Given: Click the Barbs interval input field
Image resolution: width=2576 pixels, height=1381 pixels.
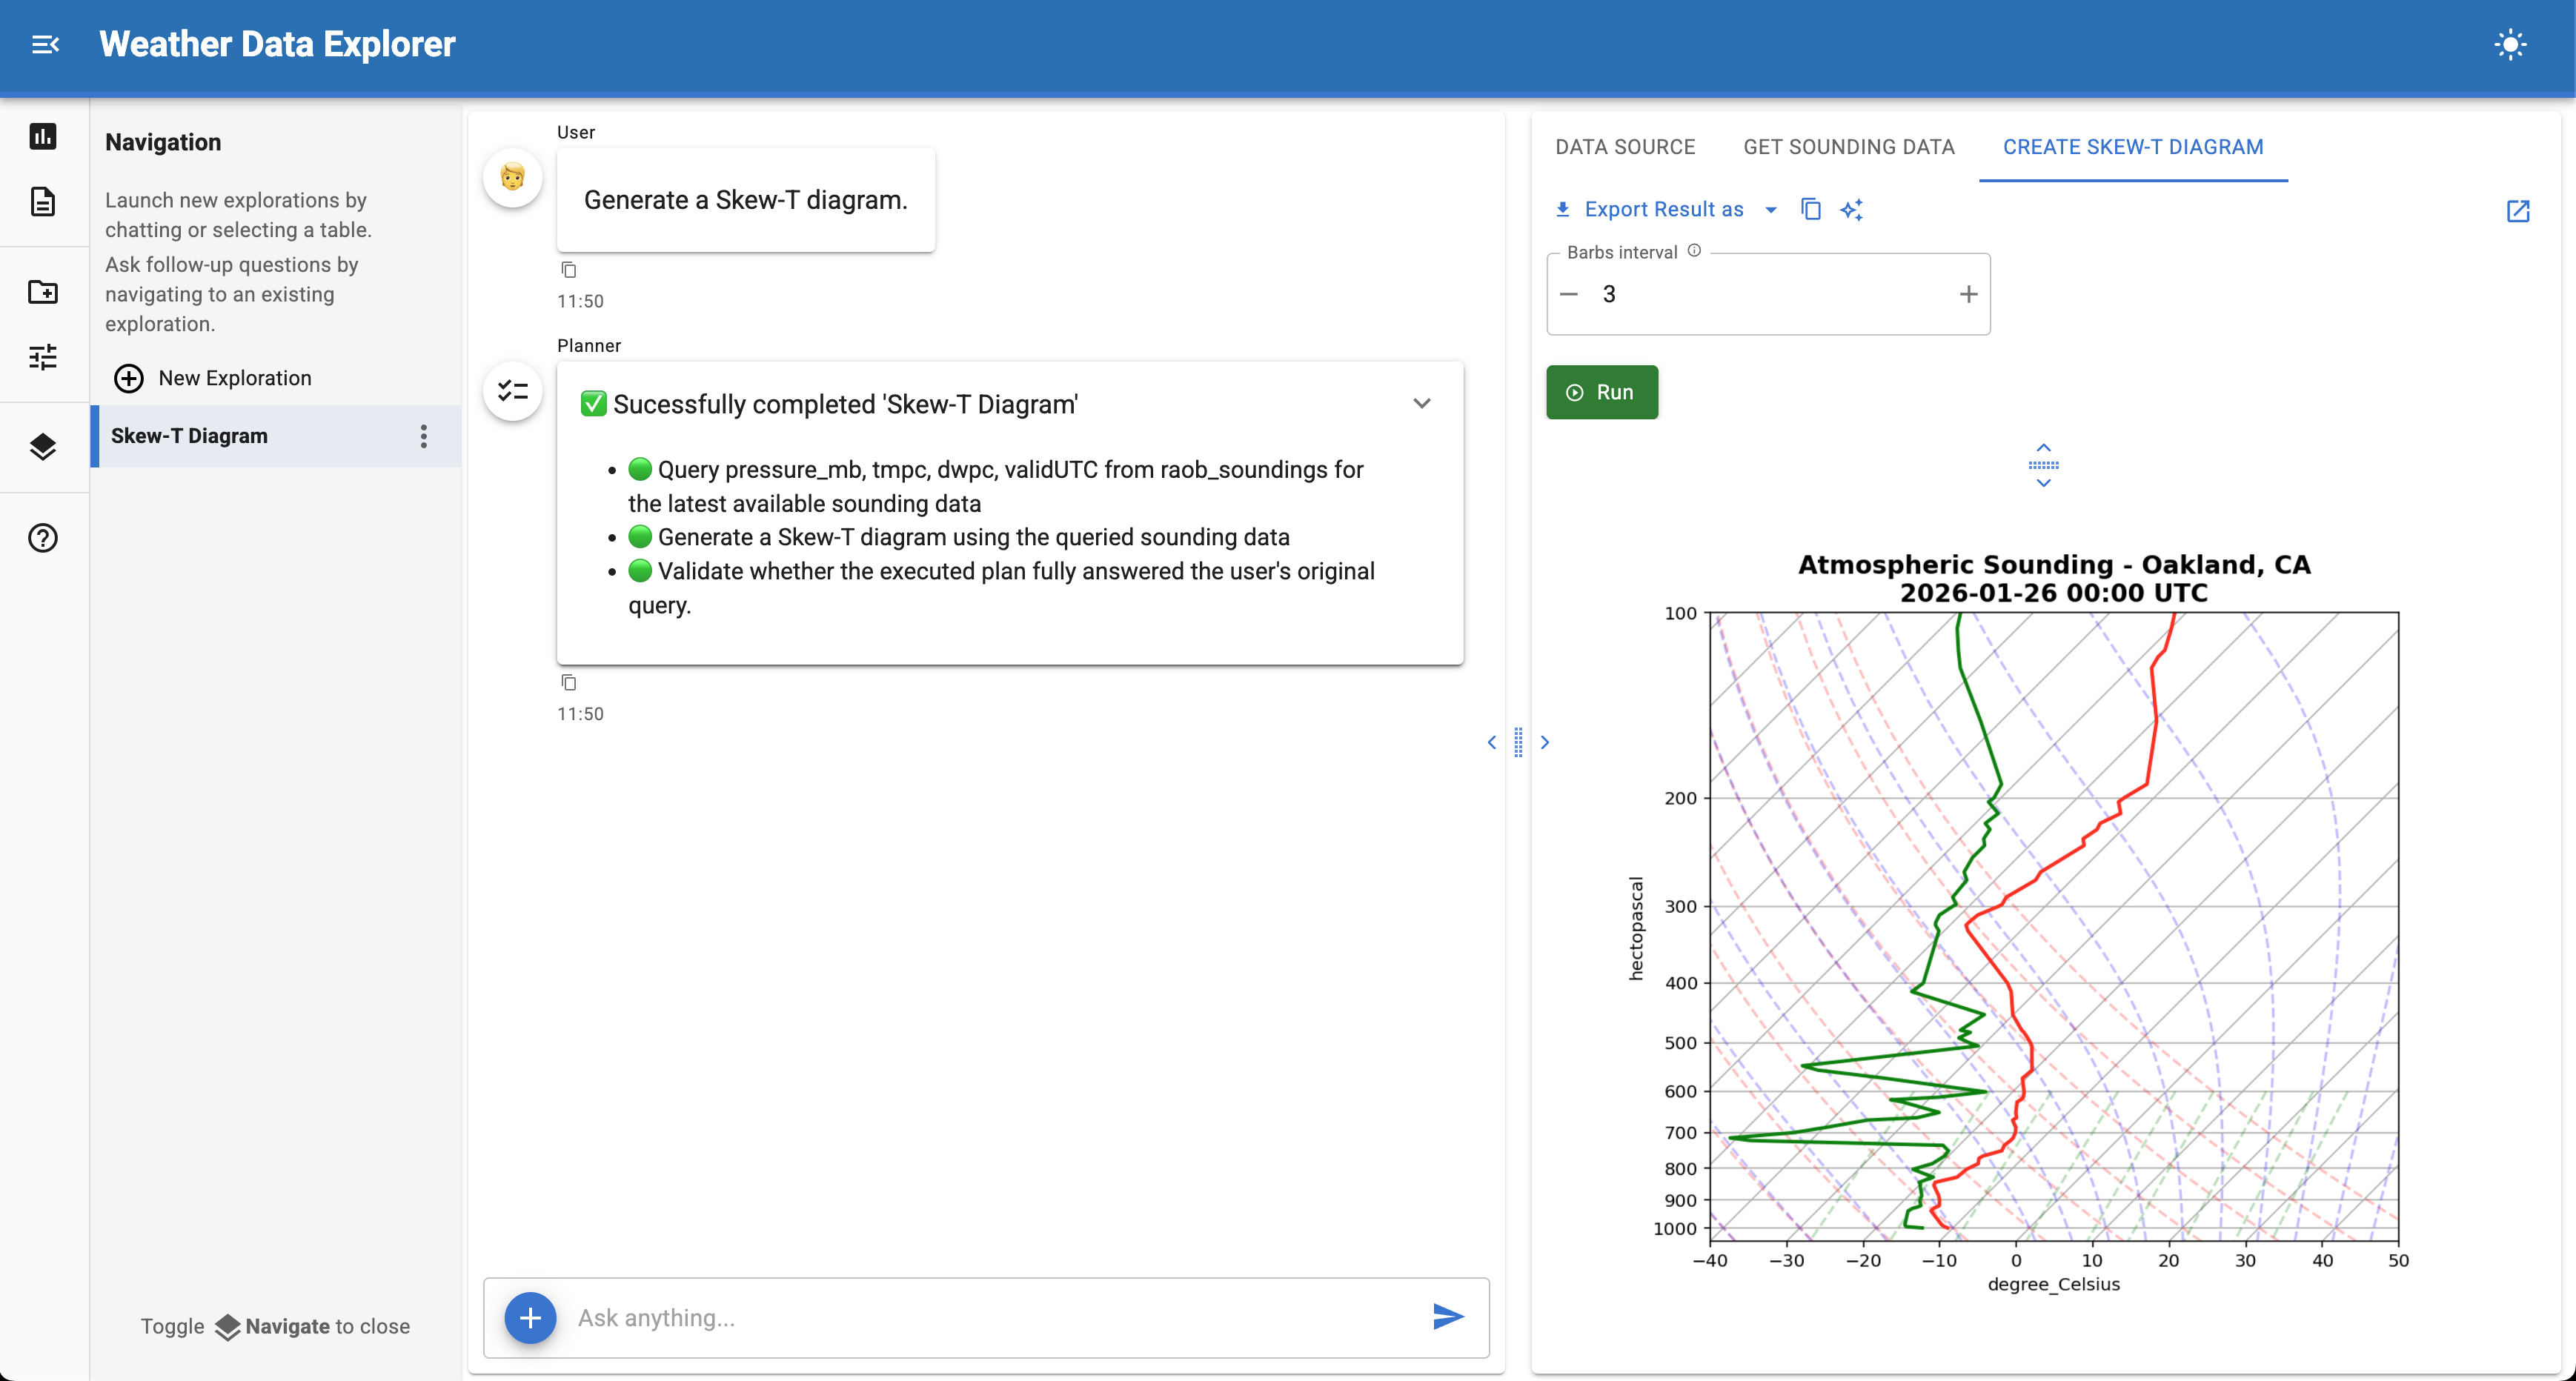Looking at the screenshot, I should (x=1768, y=294).
